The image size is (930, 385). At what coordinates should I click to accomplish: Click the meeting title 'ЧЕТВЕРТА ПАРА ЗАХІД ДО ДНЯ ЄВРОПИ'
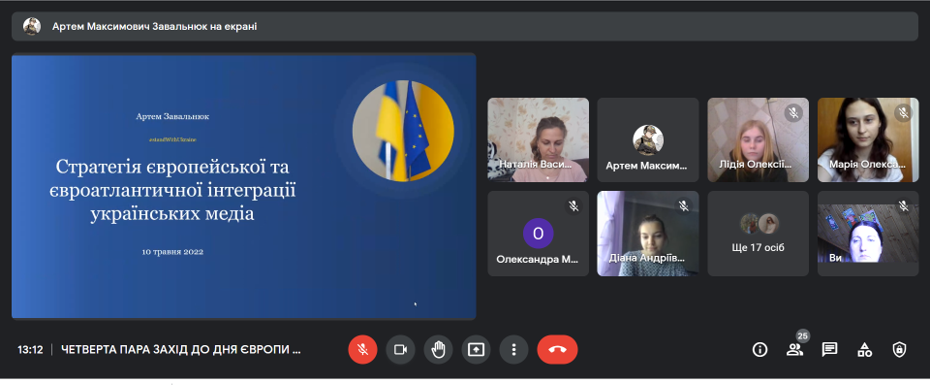(x=181, y=349)
